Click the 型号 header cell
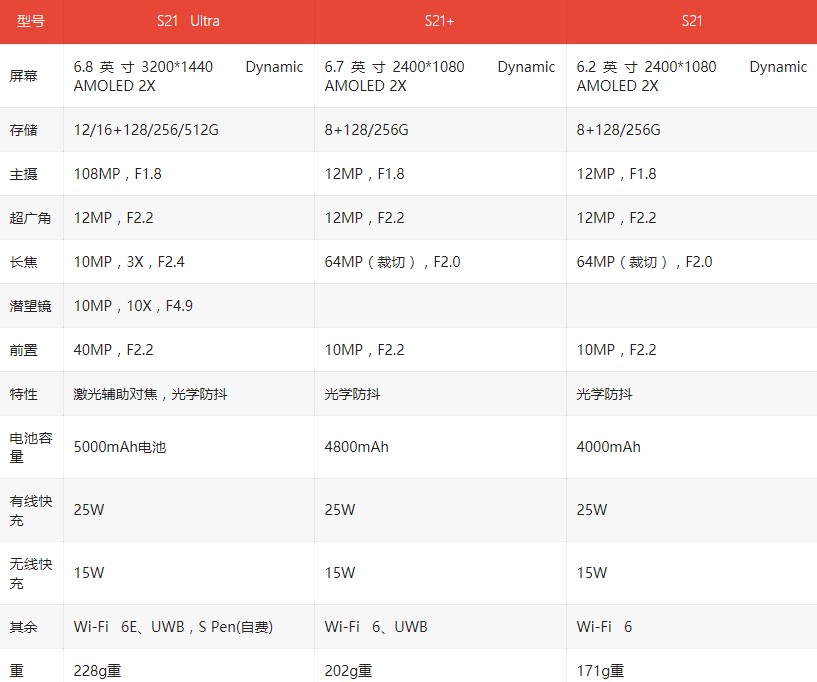The image size is (817, 682). click(31, 21)
